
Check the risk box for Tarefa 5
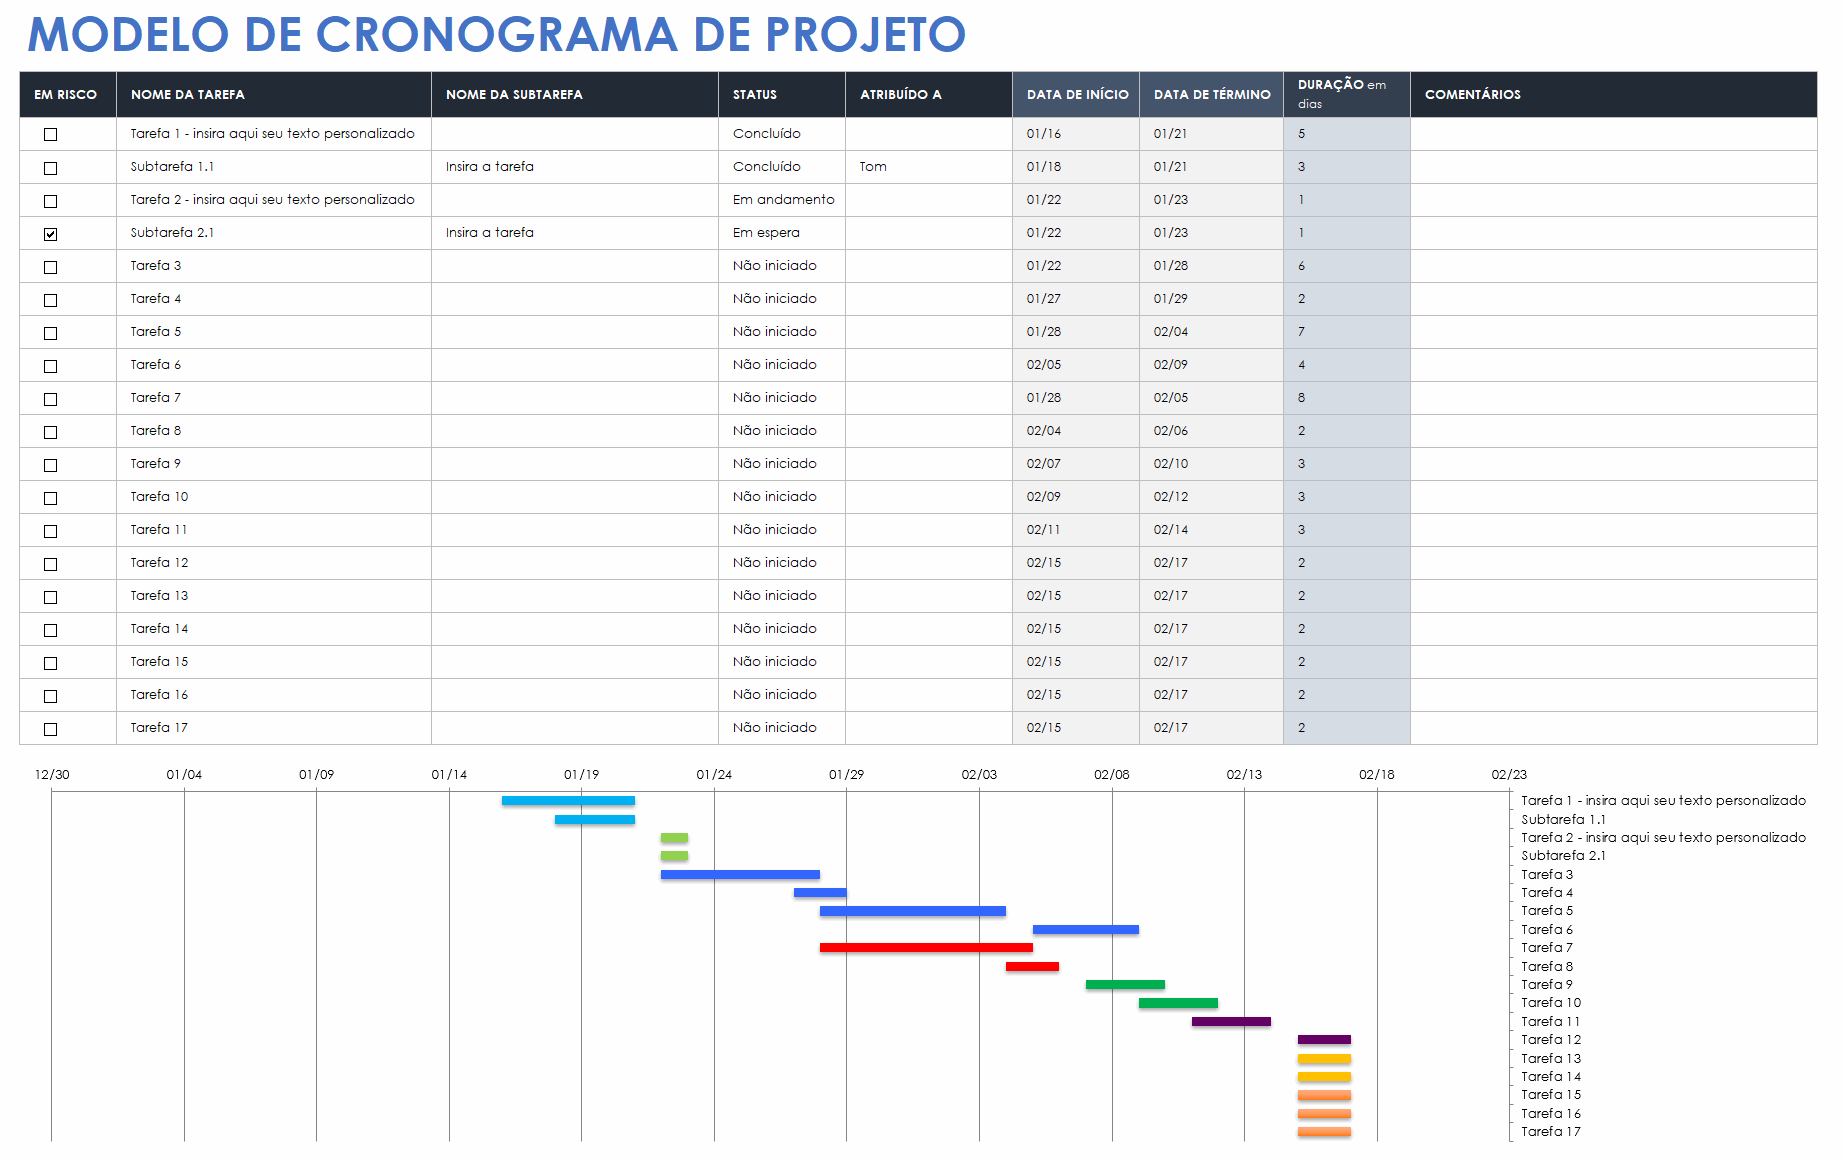tap(51, 333)
